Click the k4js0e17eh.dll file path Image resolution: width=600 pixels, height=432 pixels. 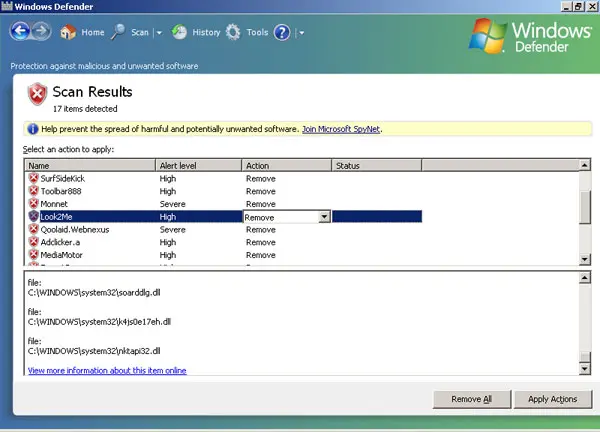[99, 322]
